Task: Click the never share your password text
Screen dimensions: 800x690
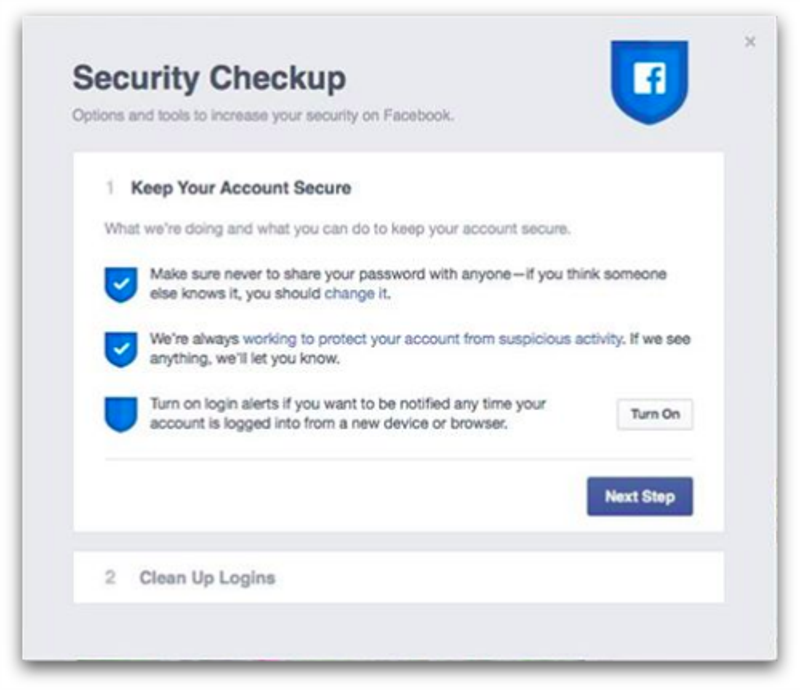Action: coord(408,284)
